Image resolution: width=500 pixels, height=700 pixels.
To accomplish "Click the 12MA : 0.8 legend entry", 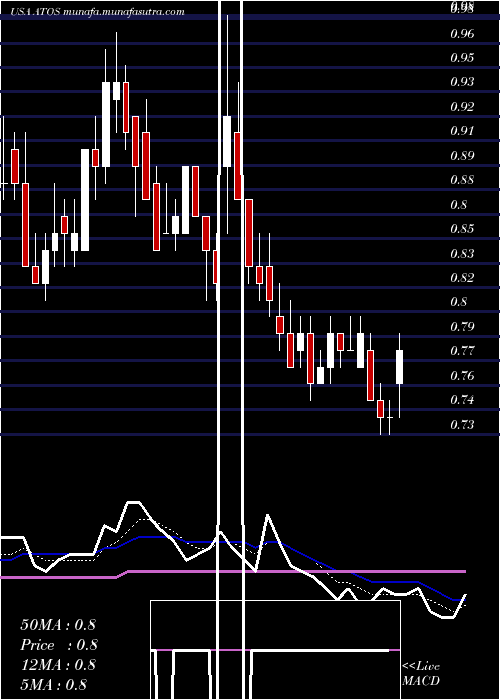I will tap(58, 665).
